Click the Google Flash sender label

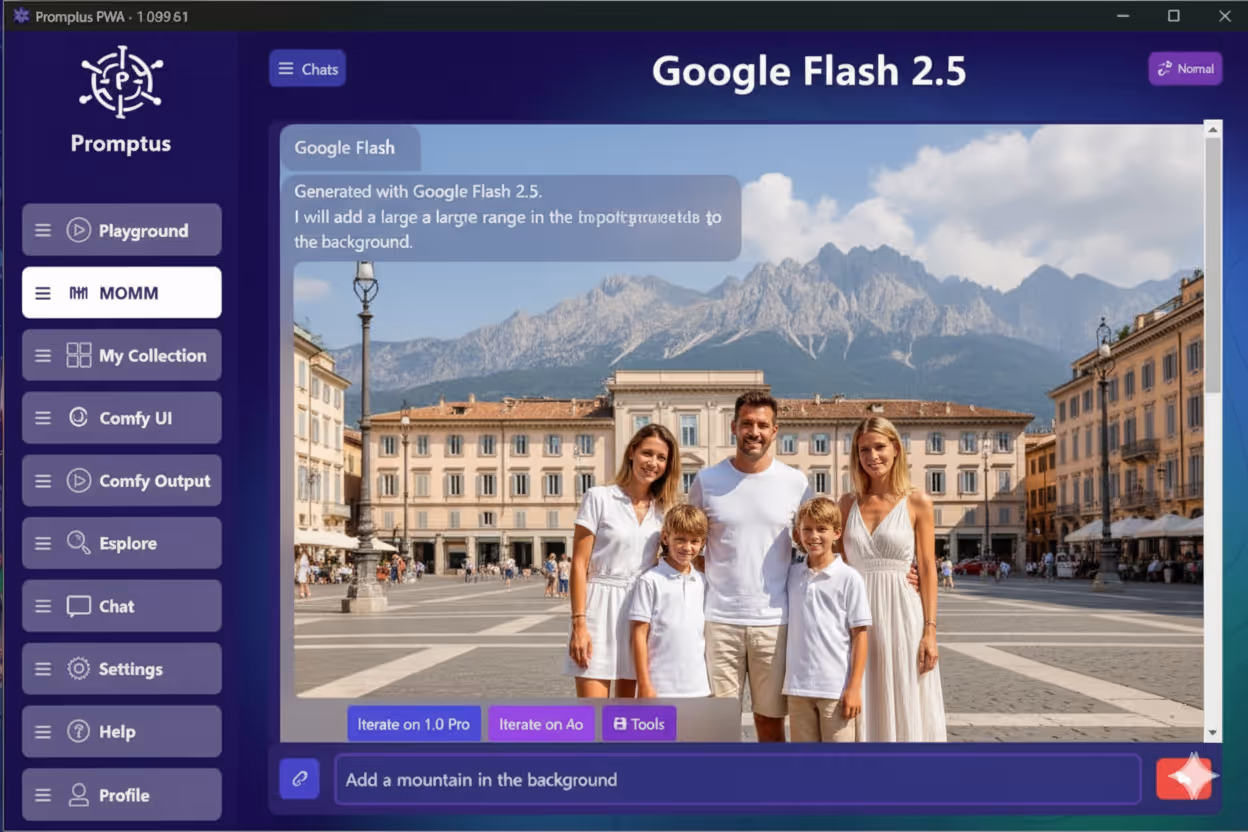tap(345, 147)
